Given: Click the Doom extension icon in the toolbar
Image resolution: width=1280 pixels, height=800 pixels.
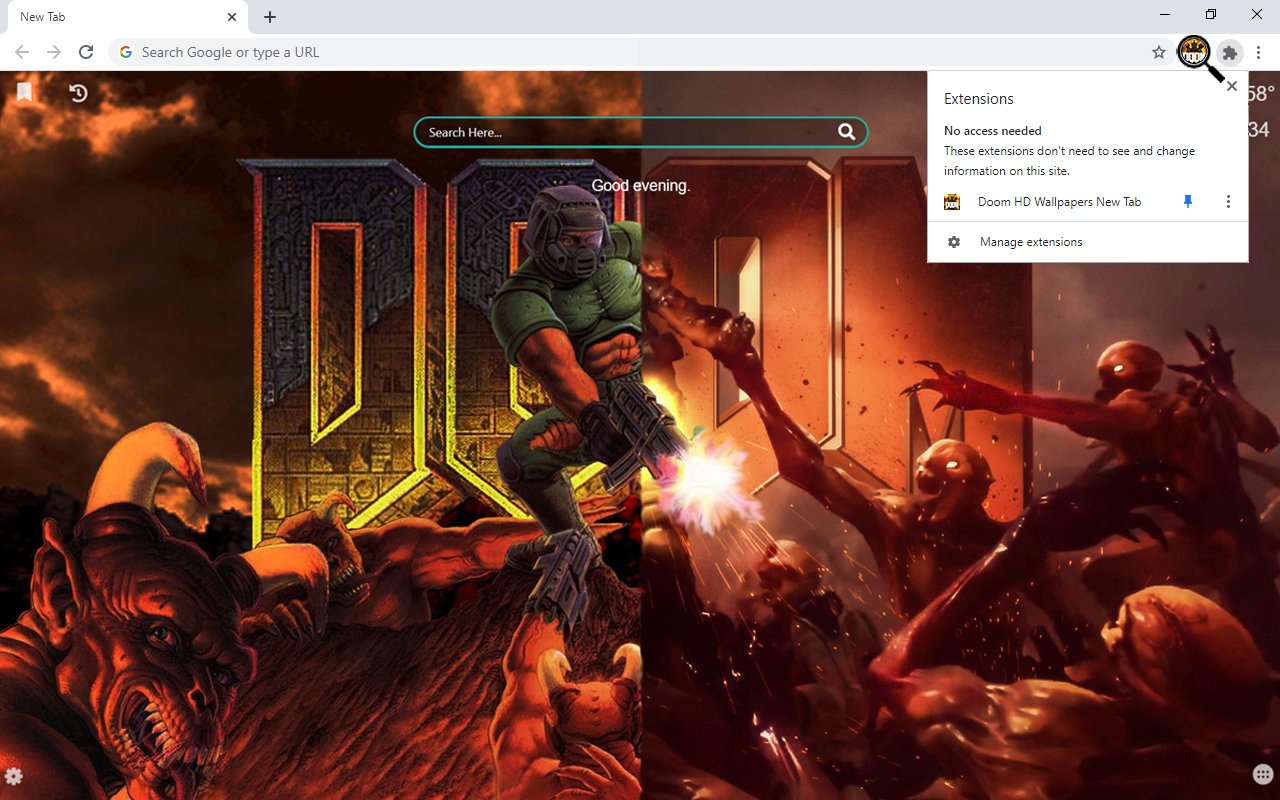Looking at the screenshot, I should pyautogui.click(x=1194, y=52).
